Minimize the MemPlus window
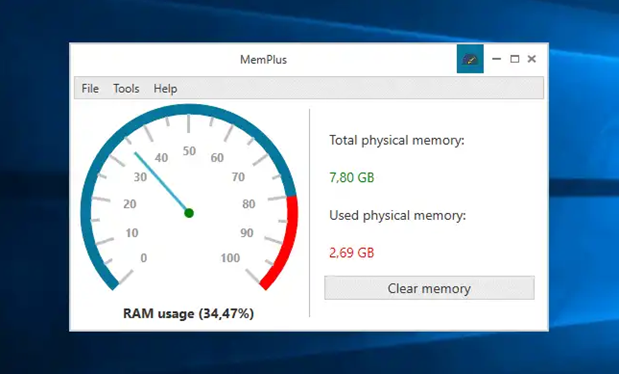The image size is (619, 374). click(496, 59)
